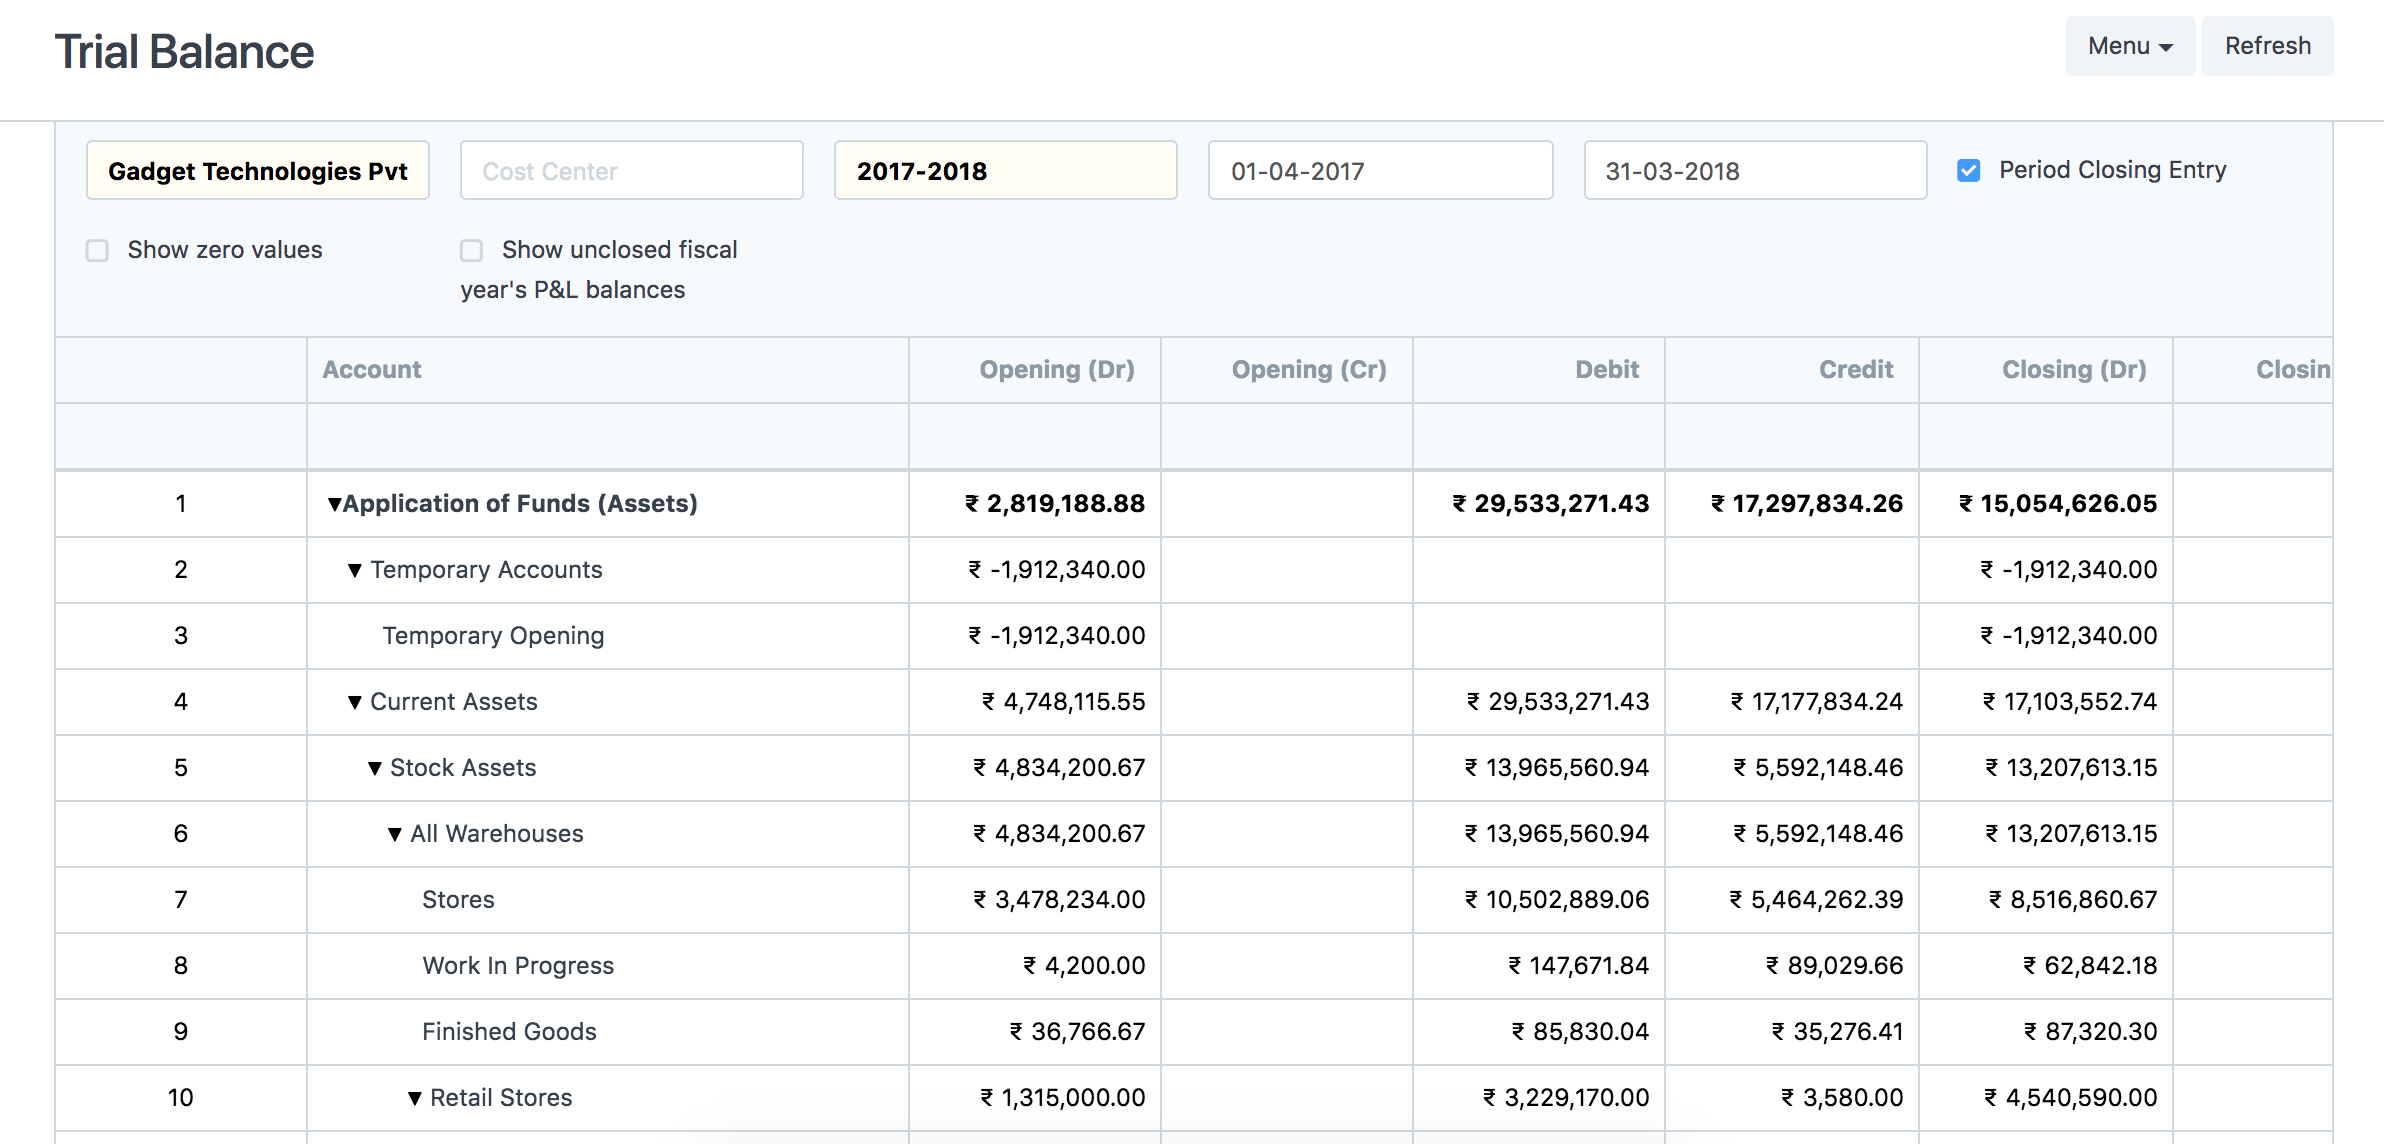Click the Opening (Cr) column header
The height and width of the screenshot is (1144, 2384).
(x=1287, y=370)
